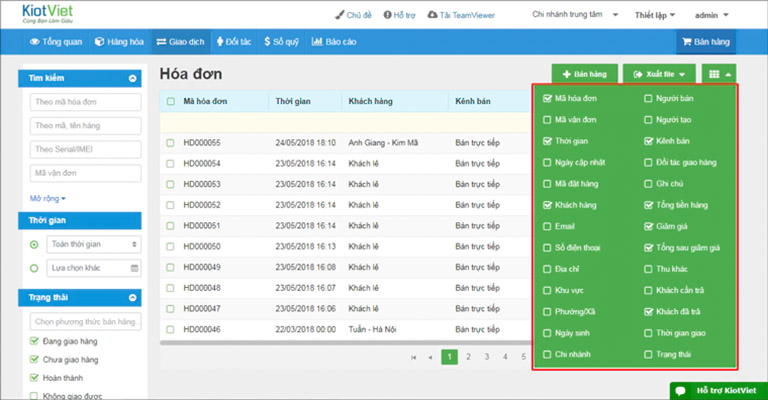Go to the first page arrow icon
The width and height of the screenshot is (768, 400).
pos(413,357)
